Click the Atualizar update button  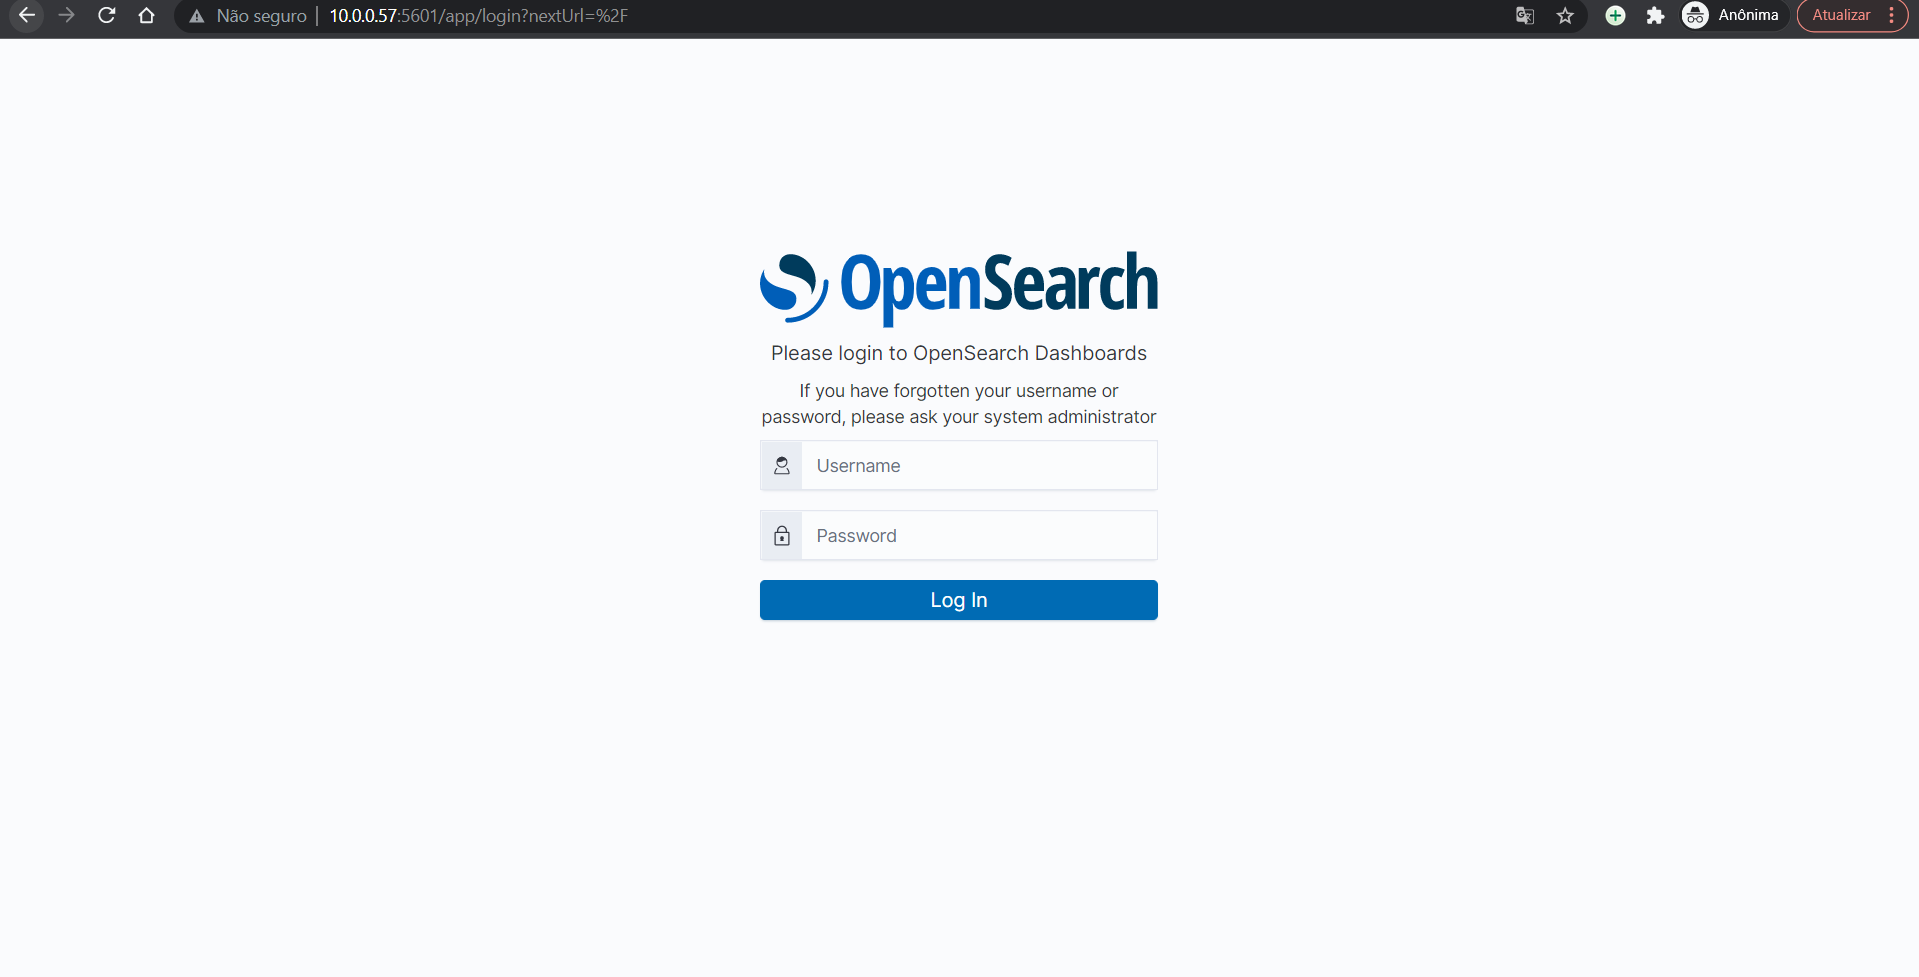pyautogui.click(x=1841, y=15)
